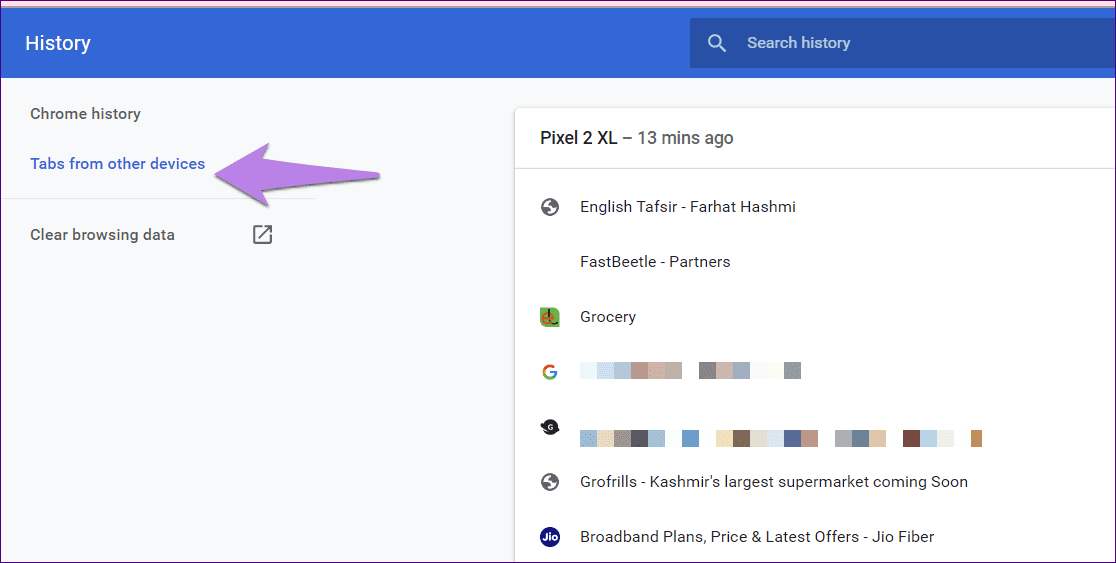Screen dimensions: 1116x563
Task: Open the Grocery tab entry
Action: click(x=608, y=317)
